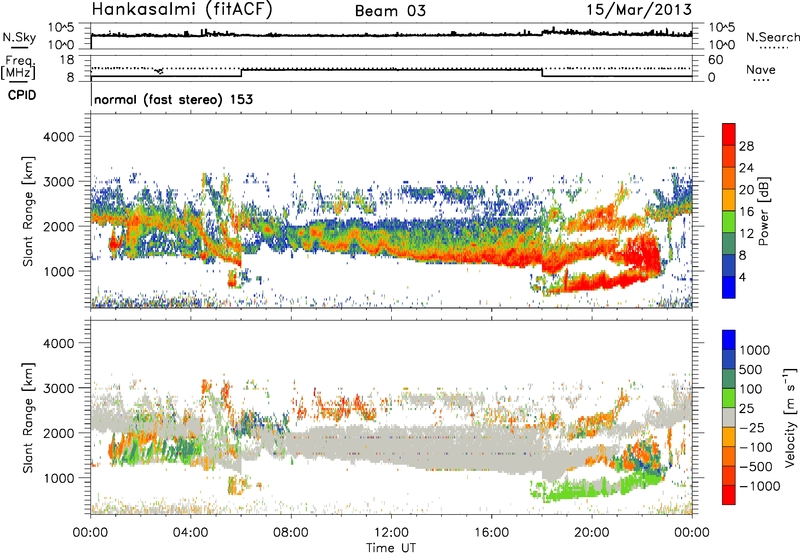Screen dimensions: 800x554
Task: Select the 'Beam 03' label
Action: pyautogui.click(x=390, y=11)
